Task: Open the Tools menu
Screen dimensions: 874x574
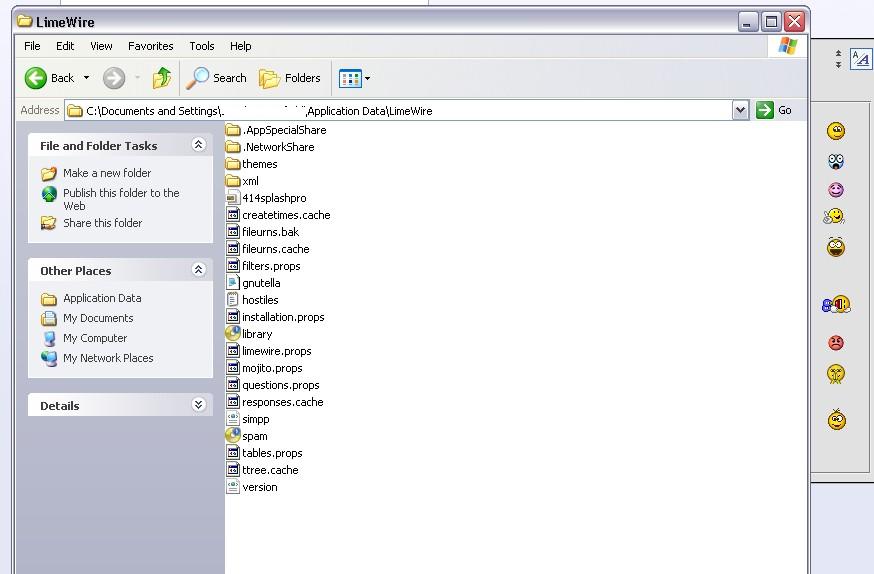Action: click(202, 46)
